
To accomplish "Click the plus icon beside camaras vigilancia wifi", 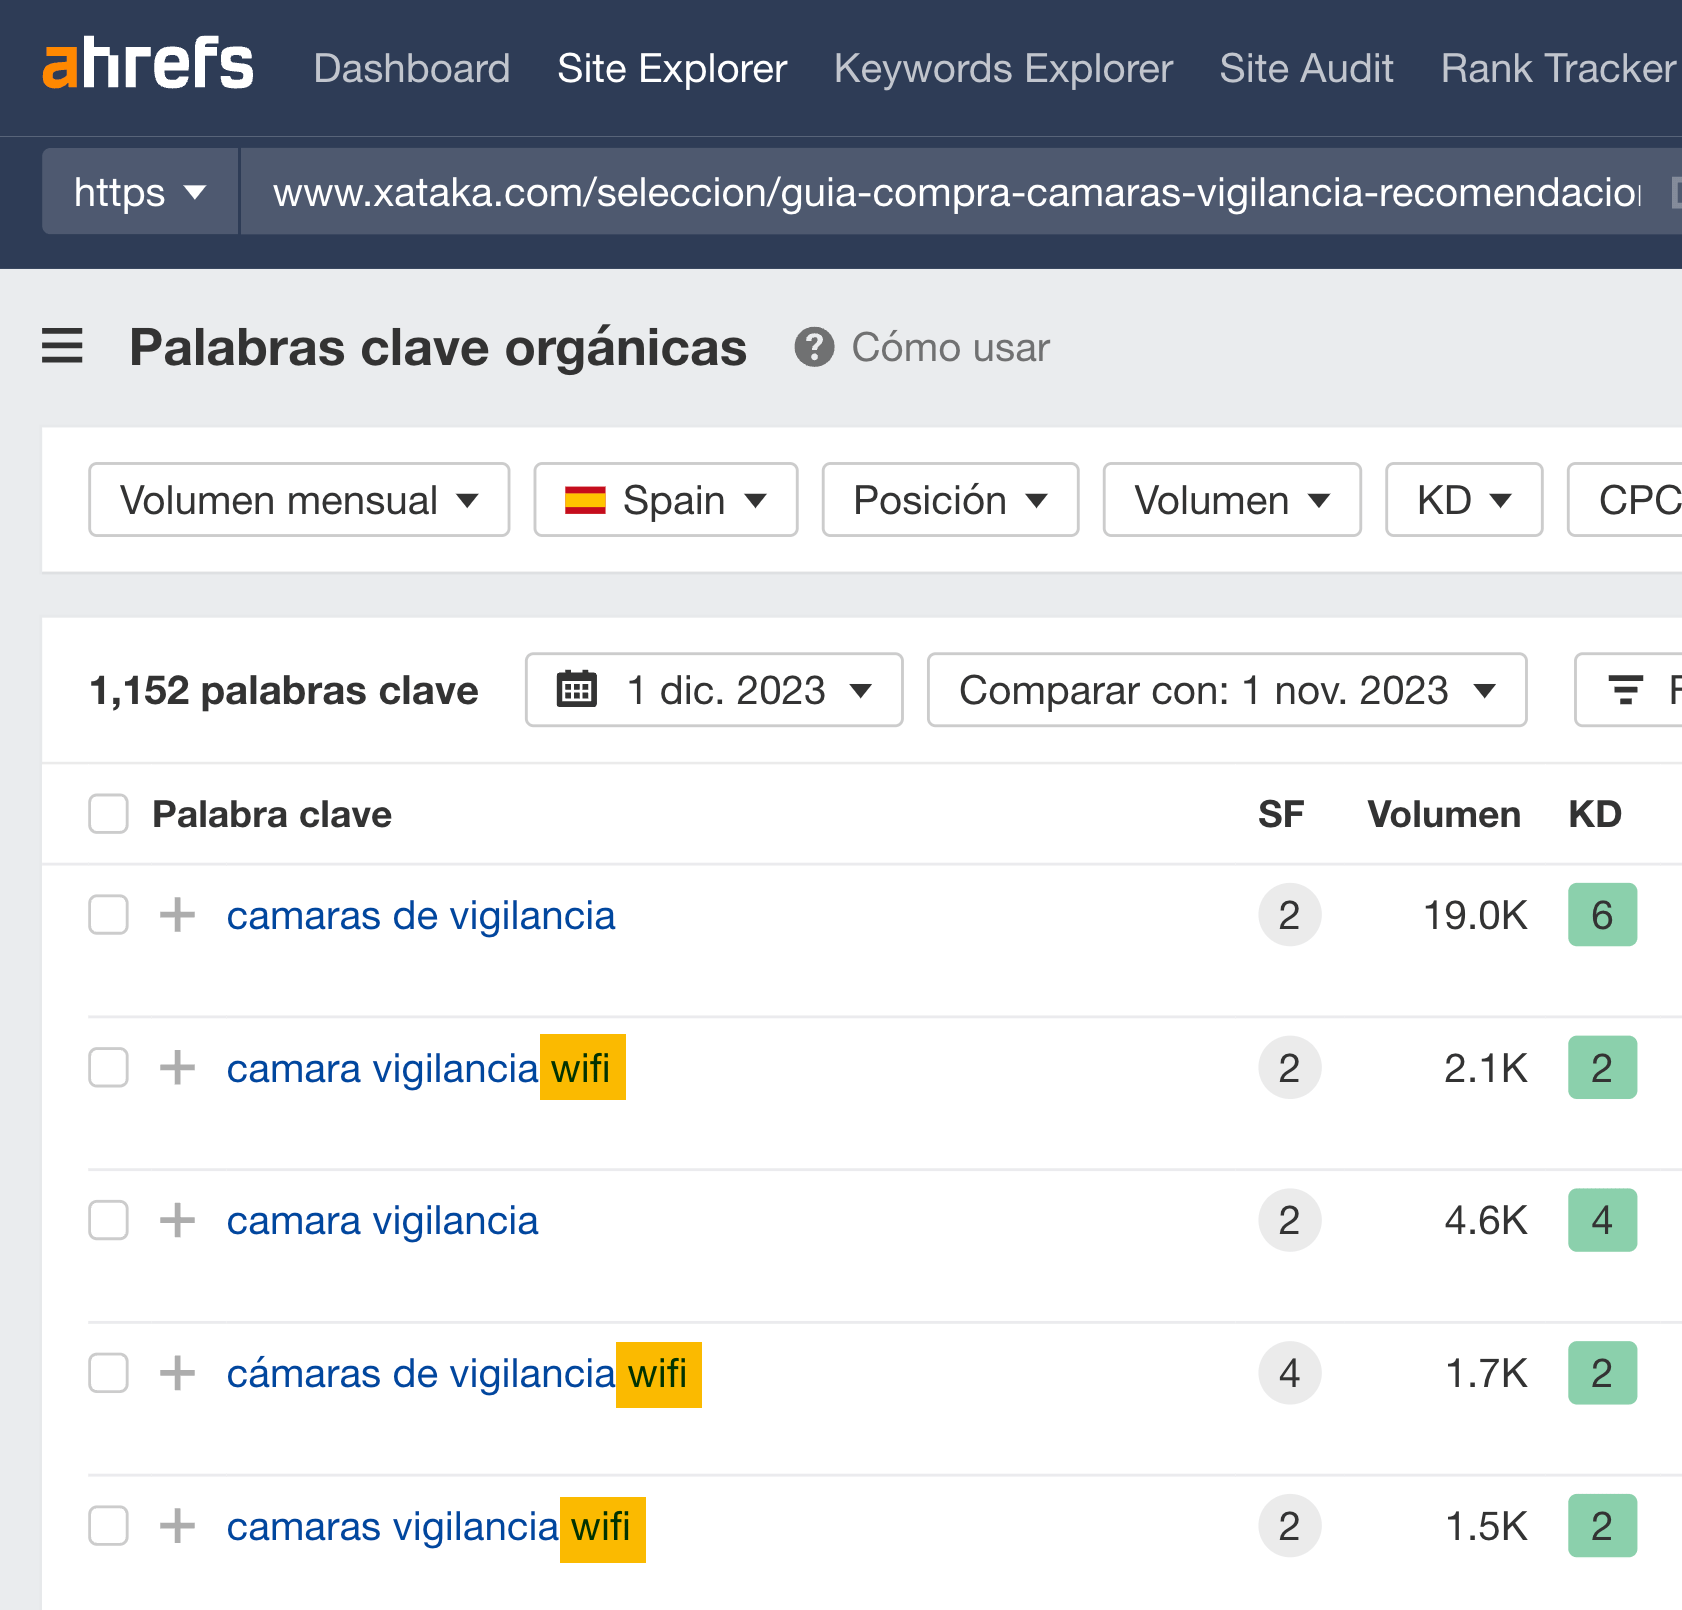I will click(x=177, y=1526).
